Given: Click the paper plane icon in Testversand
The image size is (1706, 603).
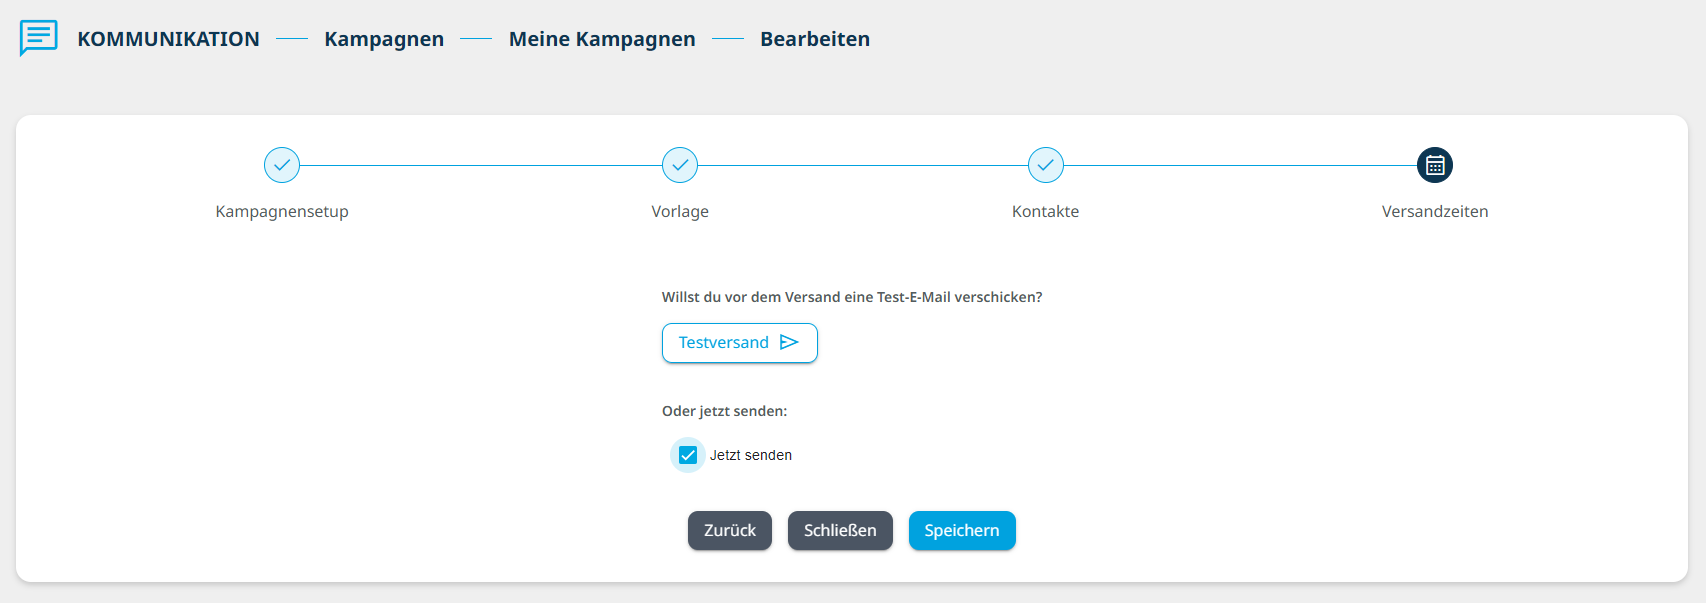Looking at the screenshot, I should click(x=789, y=342).
